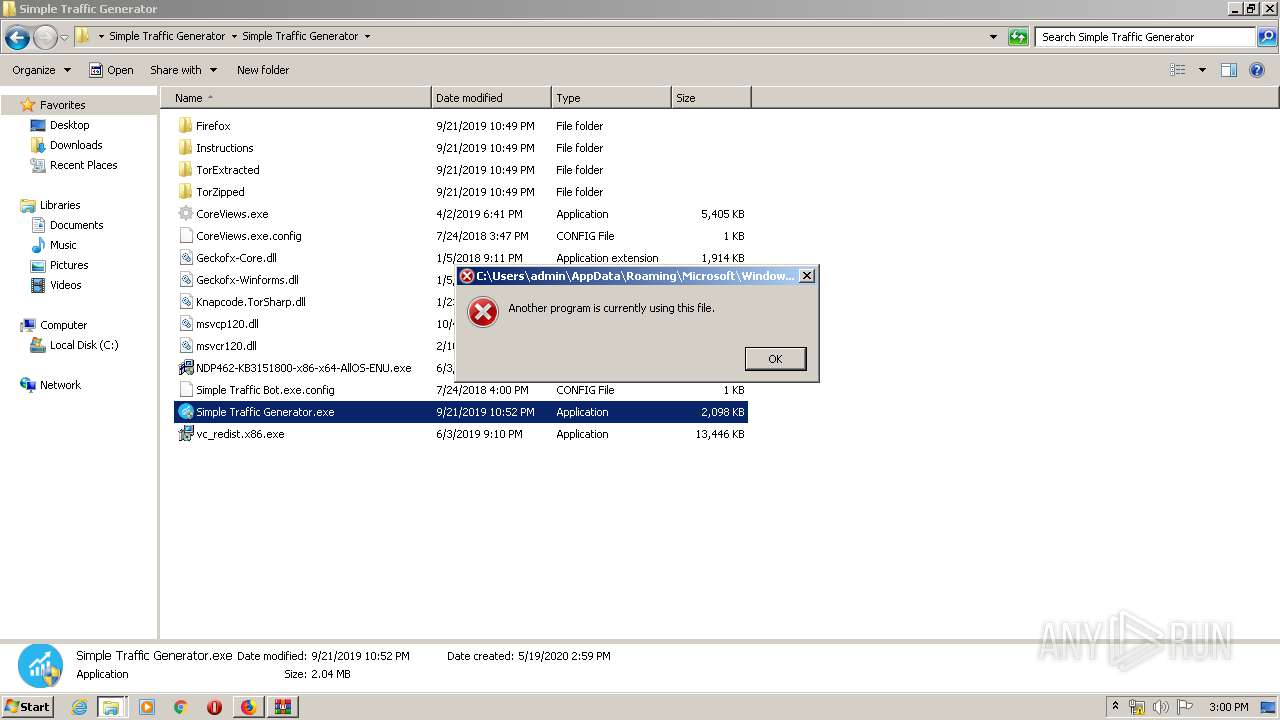This screenshot has height=720, width=1280.
Task: Click the magnifier search icon
Action: pyautogui.click(x=1266, y=37)
